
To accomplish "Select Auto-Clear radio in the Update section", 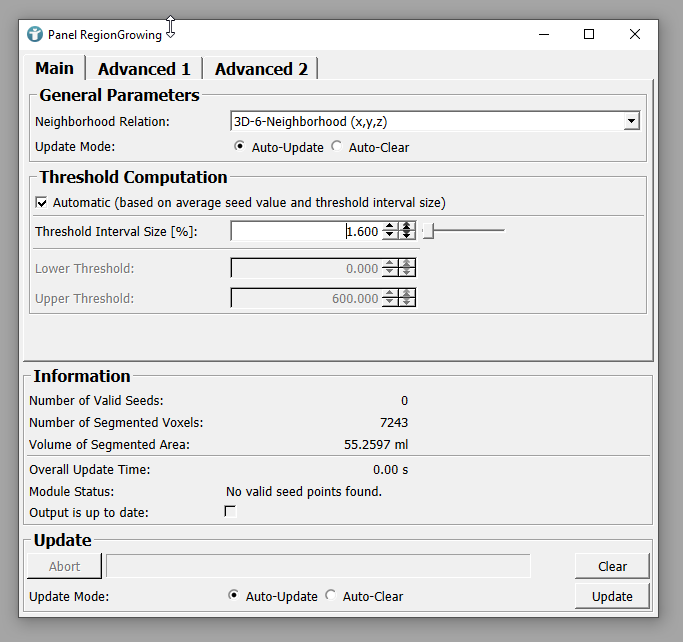I will (x=332, y=596).
